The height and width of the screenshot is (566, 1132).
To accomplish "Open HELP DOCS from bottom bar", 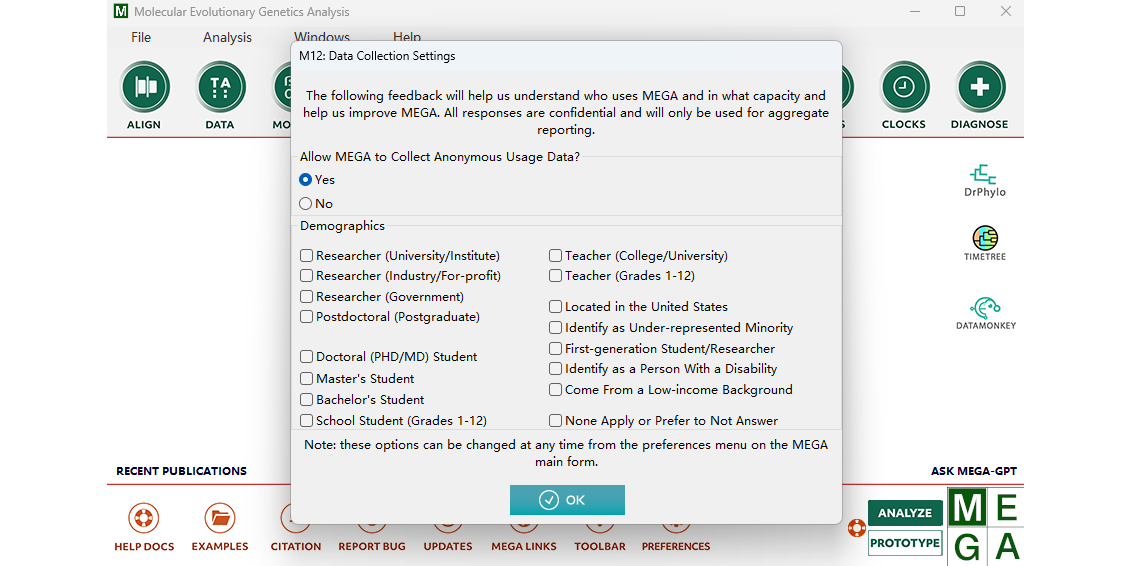I will (x=144, y=519).
